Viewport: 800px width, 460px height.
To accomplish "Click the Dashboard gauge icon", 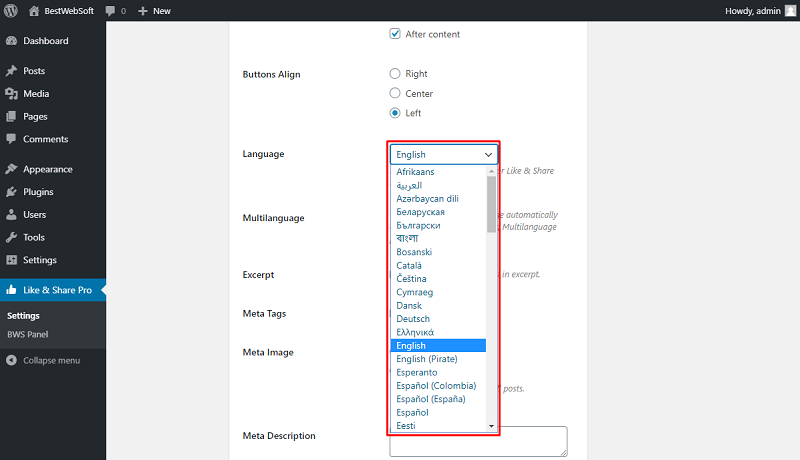I will pyautogui.click(x=11, y=41).
